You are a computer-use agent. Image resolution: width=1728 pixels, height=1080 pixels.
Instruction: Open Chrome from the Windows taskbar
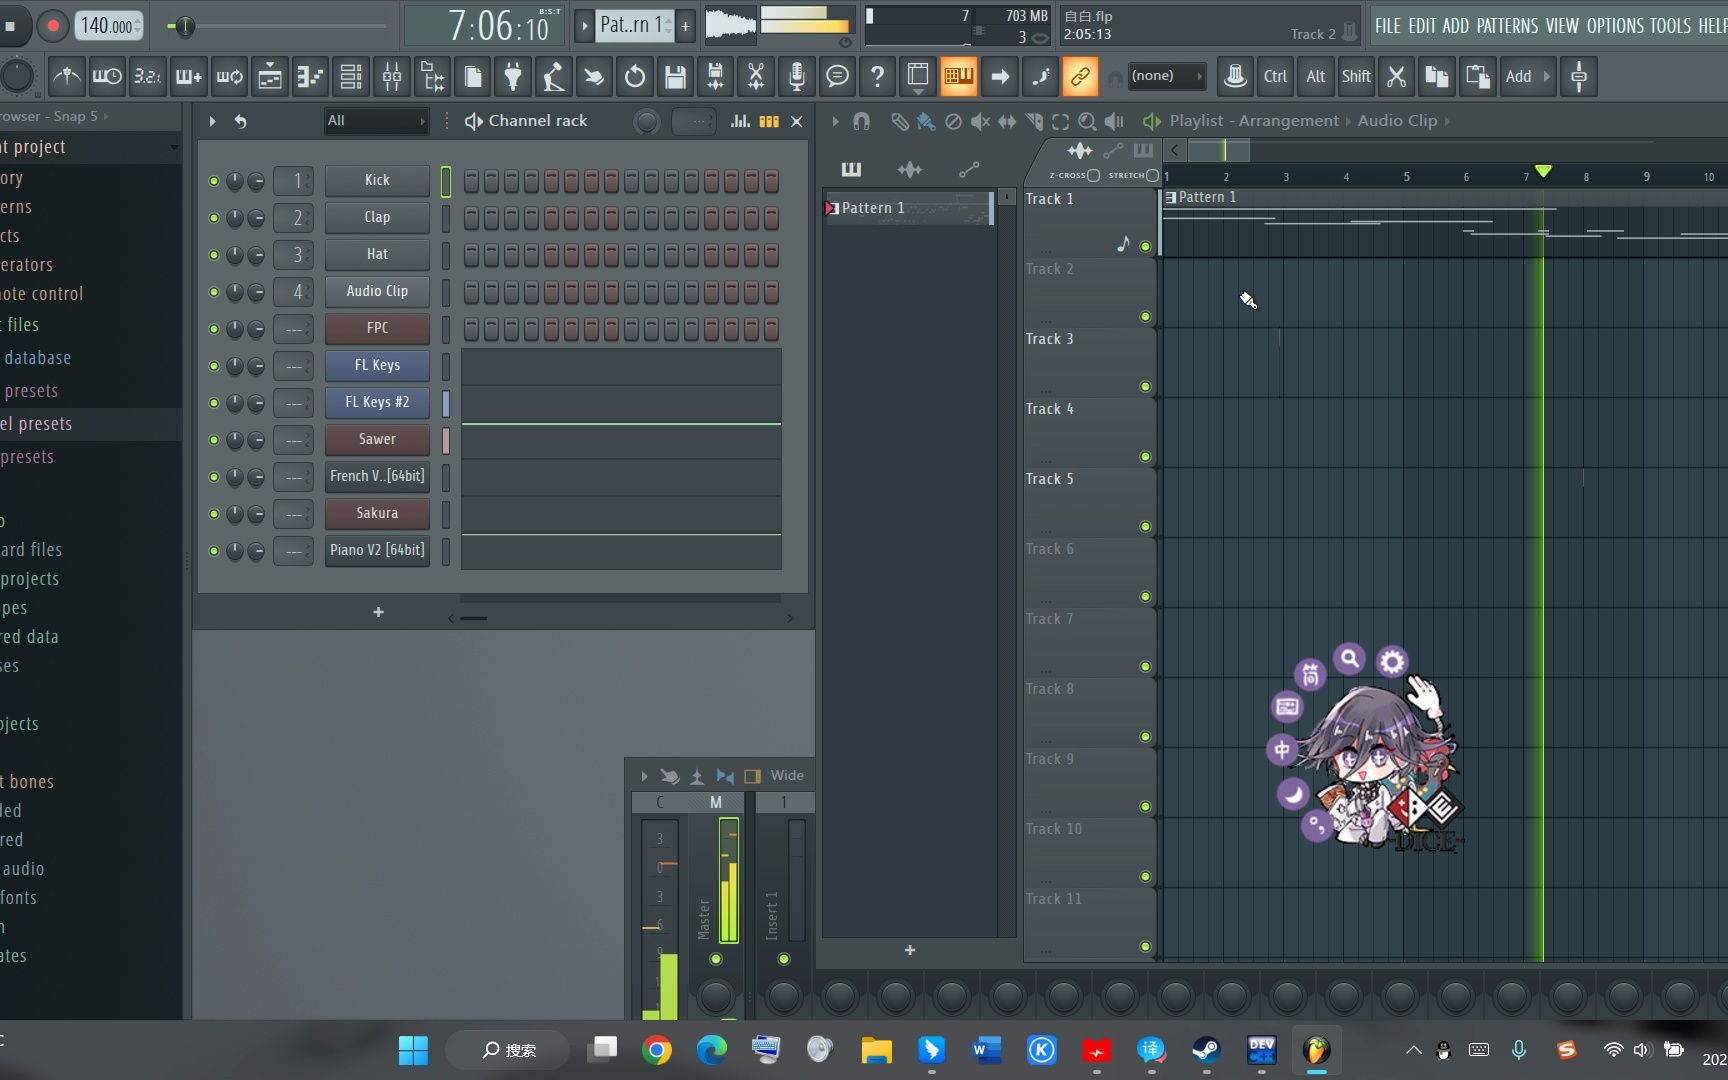657,1050
